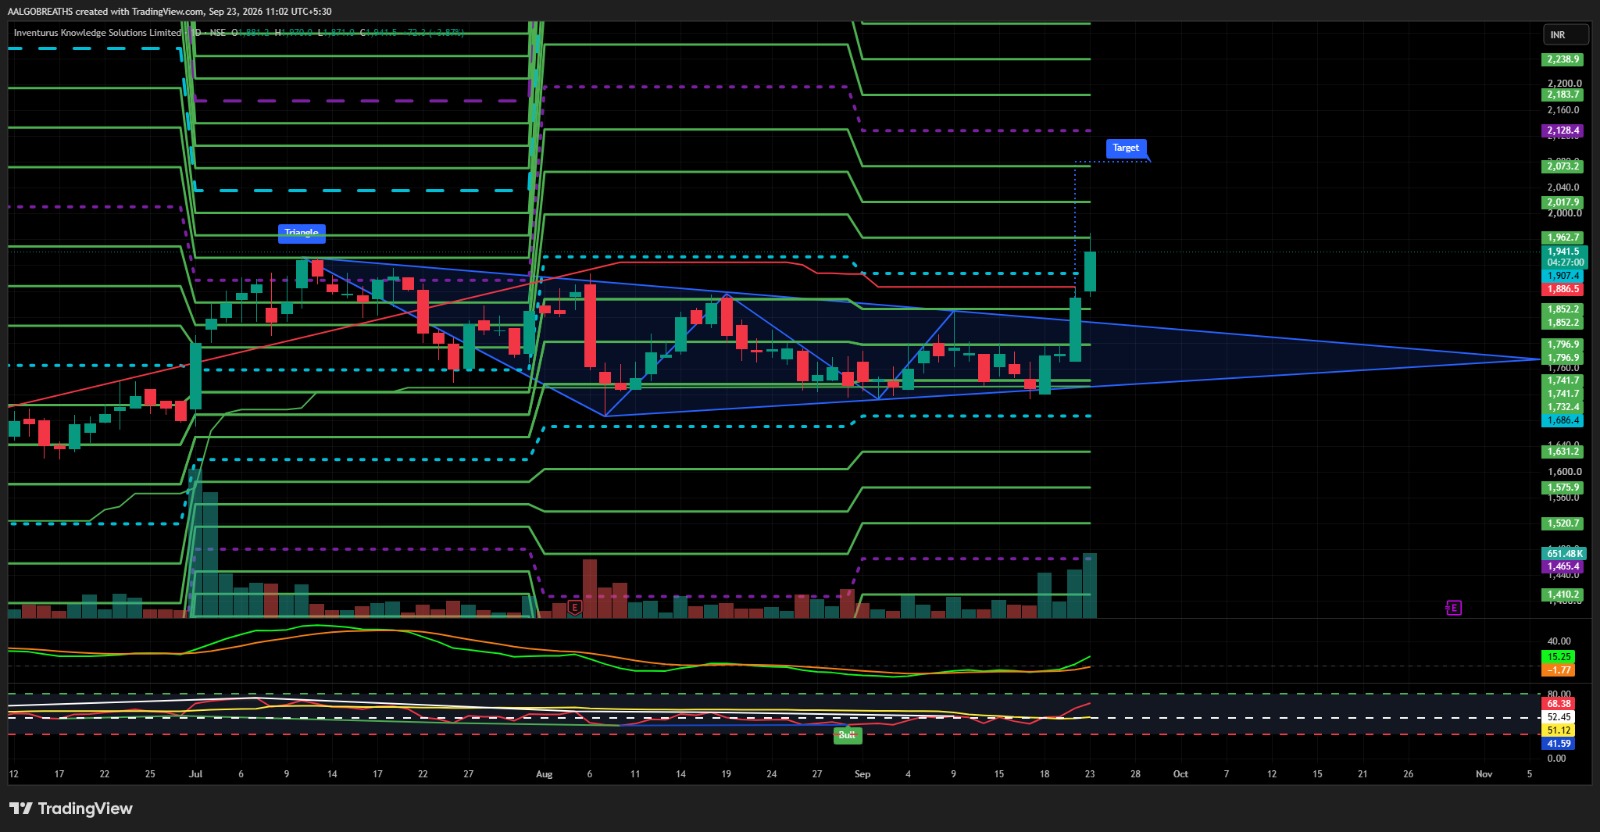
Task: Click the 651.48K volume label
Action: click(x=1565, y=554)
